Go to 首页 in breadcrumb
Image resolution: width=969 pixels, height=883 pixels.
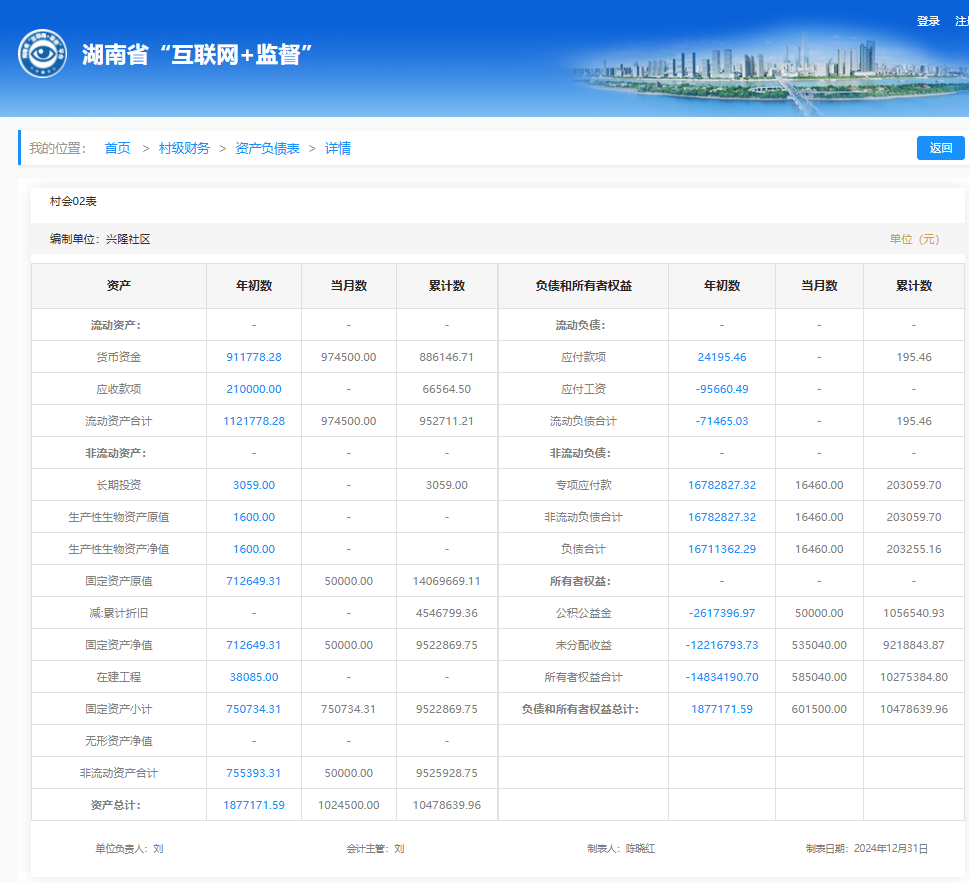click(117, 148)
